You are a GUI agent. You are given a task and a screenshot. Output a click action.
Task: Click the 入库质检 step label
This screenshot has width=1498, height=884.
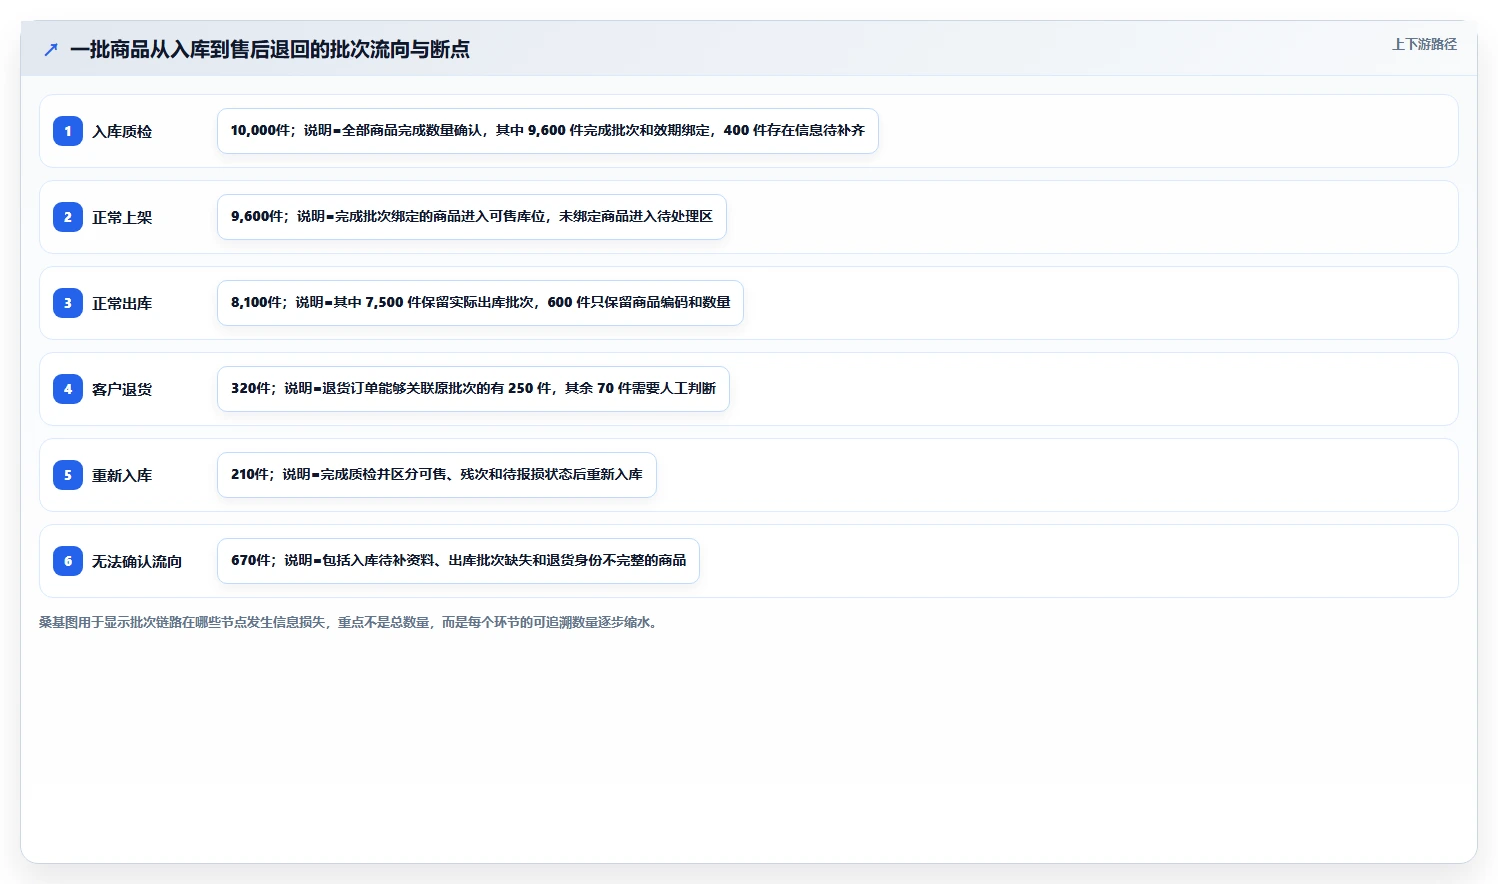(122, 132)
